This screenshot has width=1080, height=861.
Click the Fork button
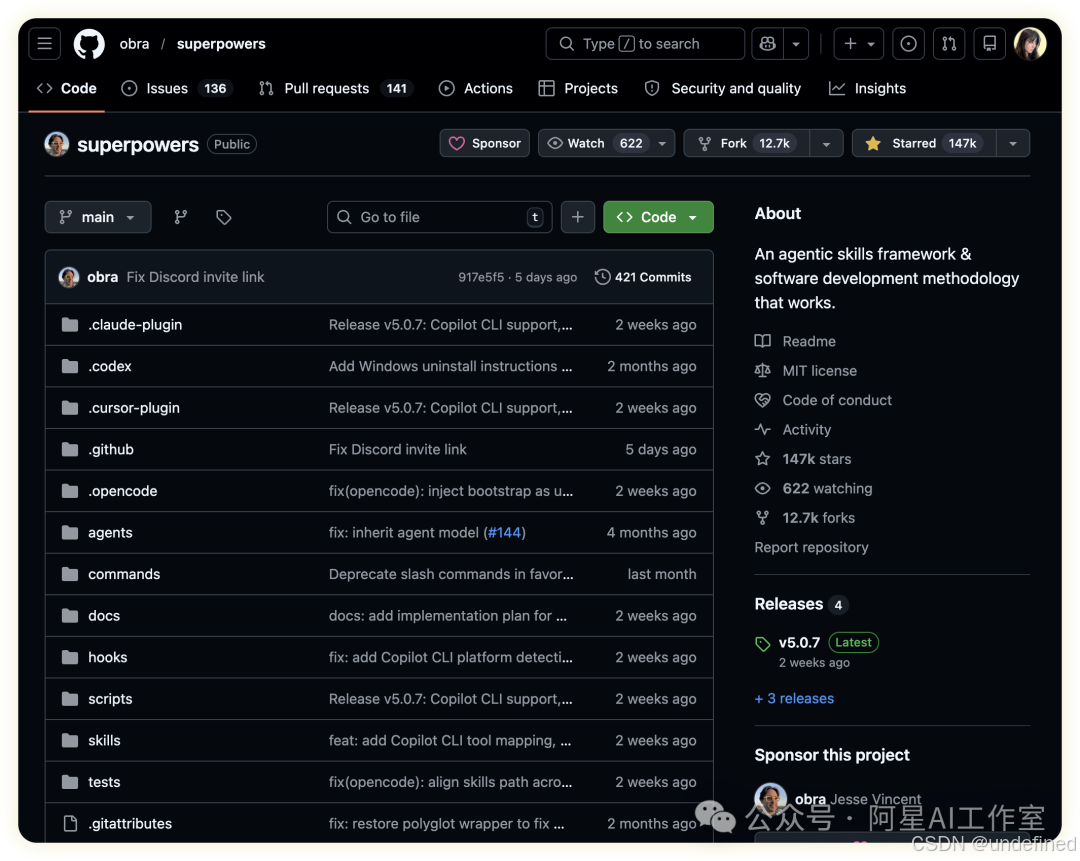[x=747, y=143]
